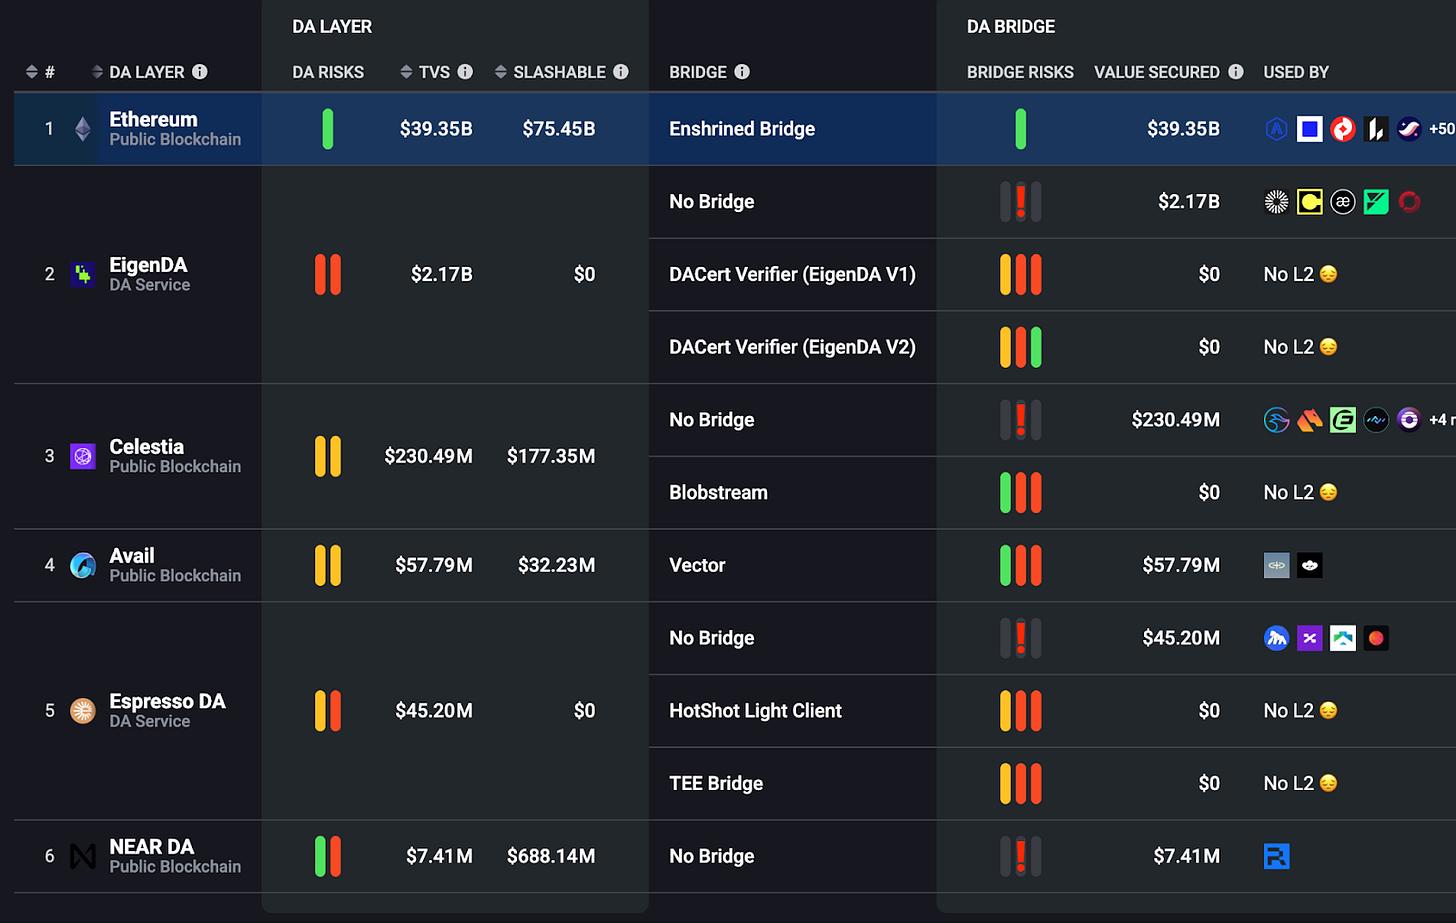This screenshot has width=1456, height=923.
Task: Sort by SLASHABLE amount arrows
Action: click(501, 72)
